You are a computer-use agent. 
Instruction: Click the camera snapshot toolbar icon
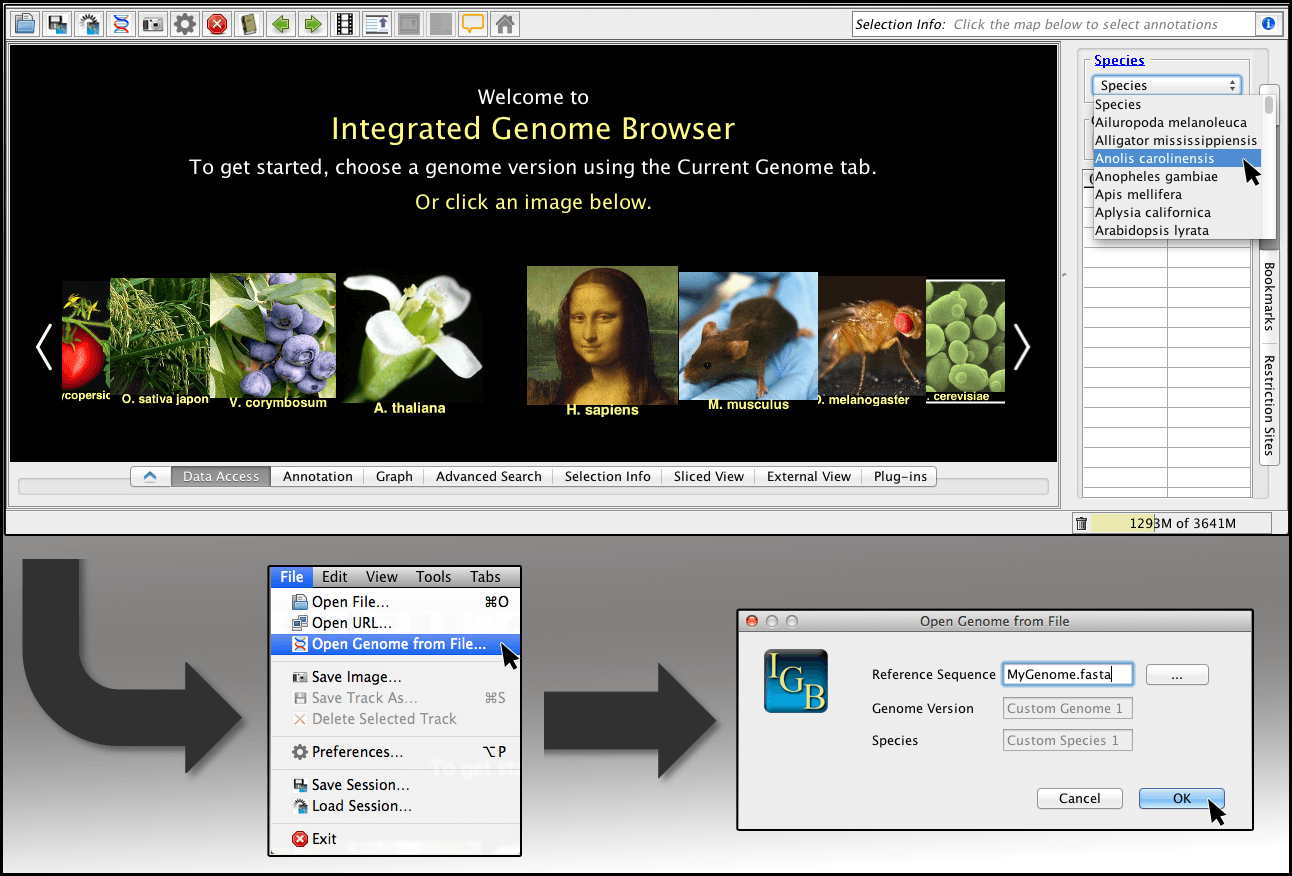pos(153,24)
